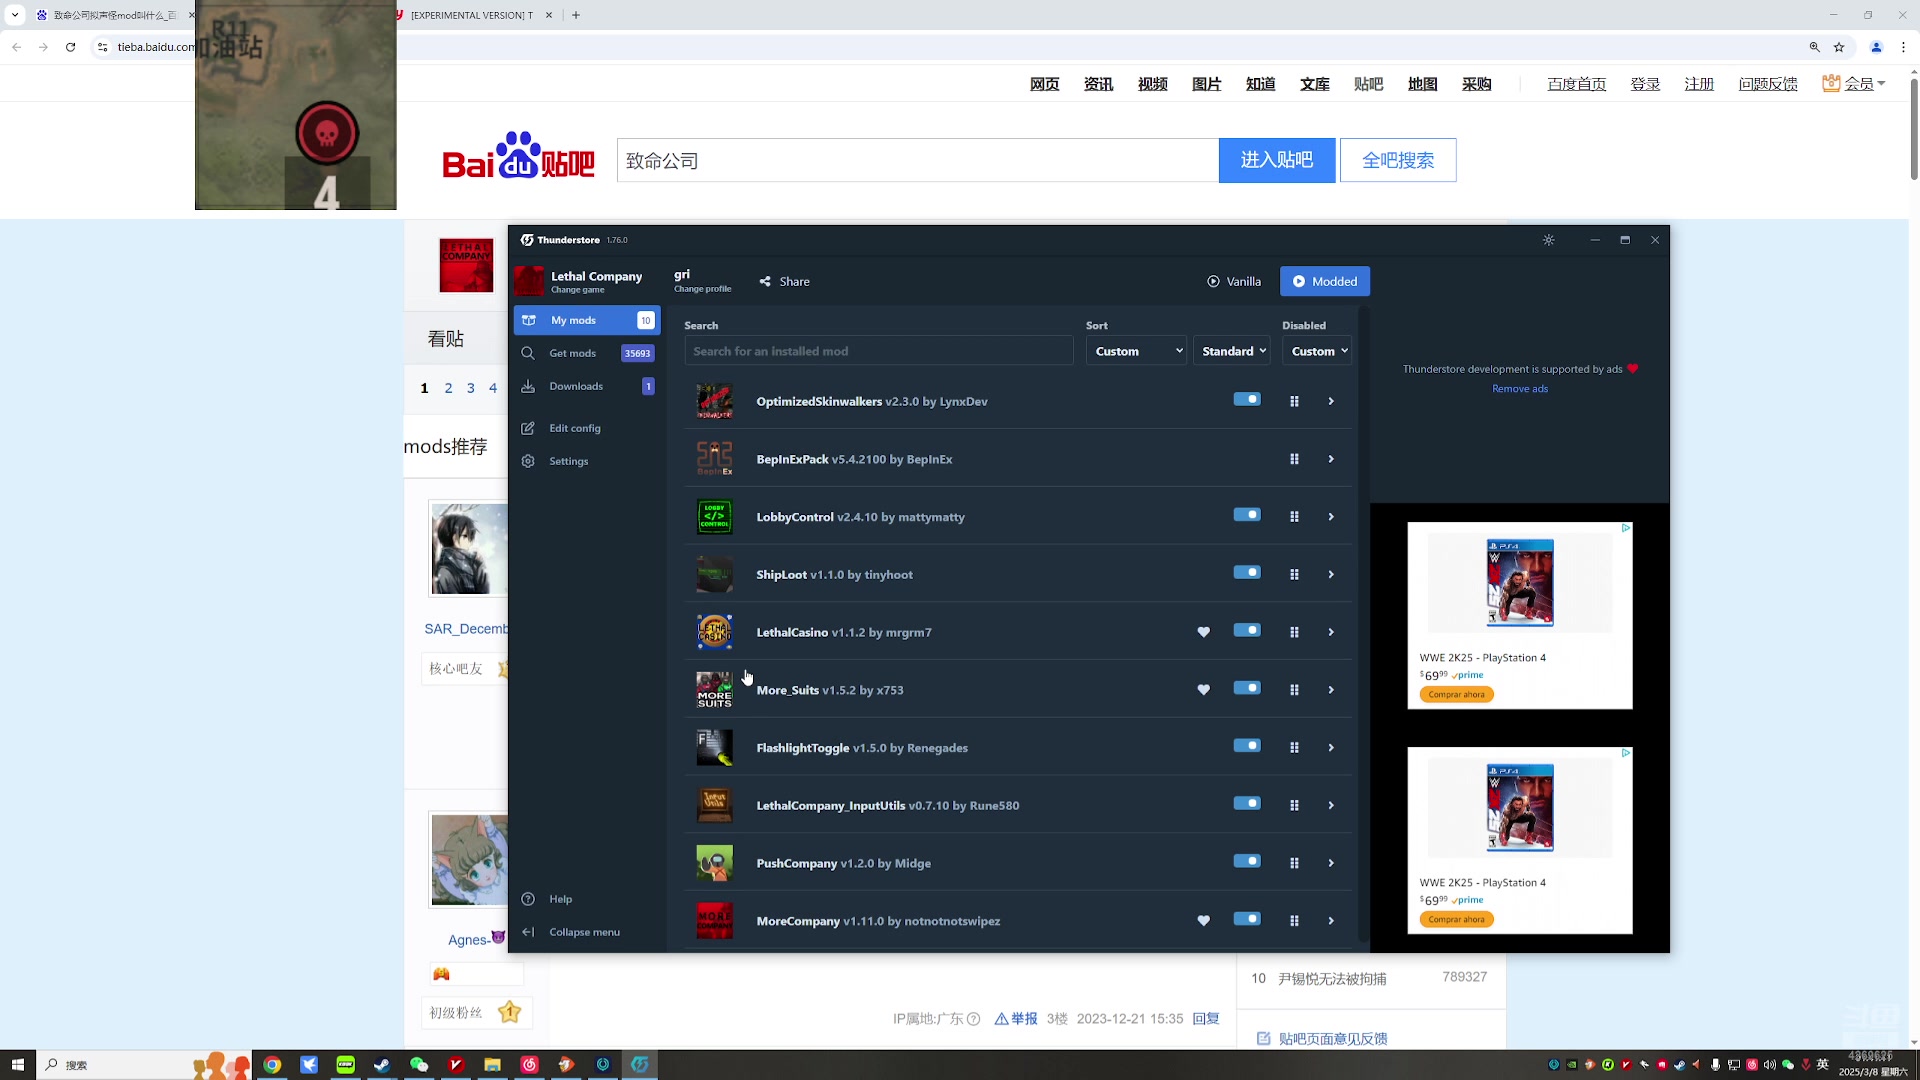Click the Windows Start button
1920x1080 pixels.
tap(17, 1065)
